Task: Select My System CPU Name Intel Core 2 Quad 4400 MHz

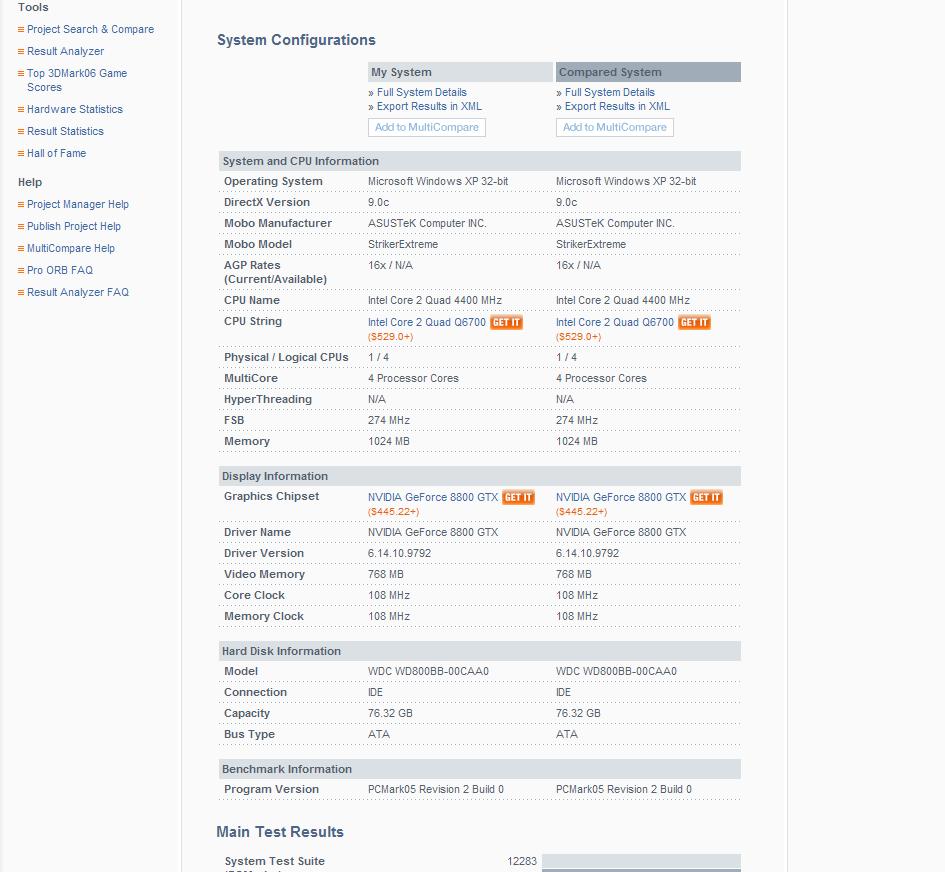Action: (x=435, y=301)
